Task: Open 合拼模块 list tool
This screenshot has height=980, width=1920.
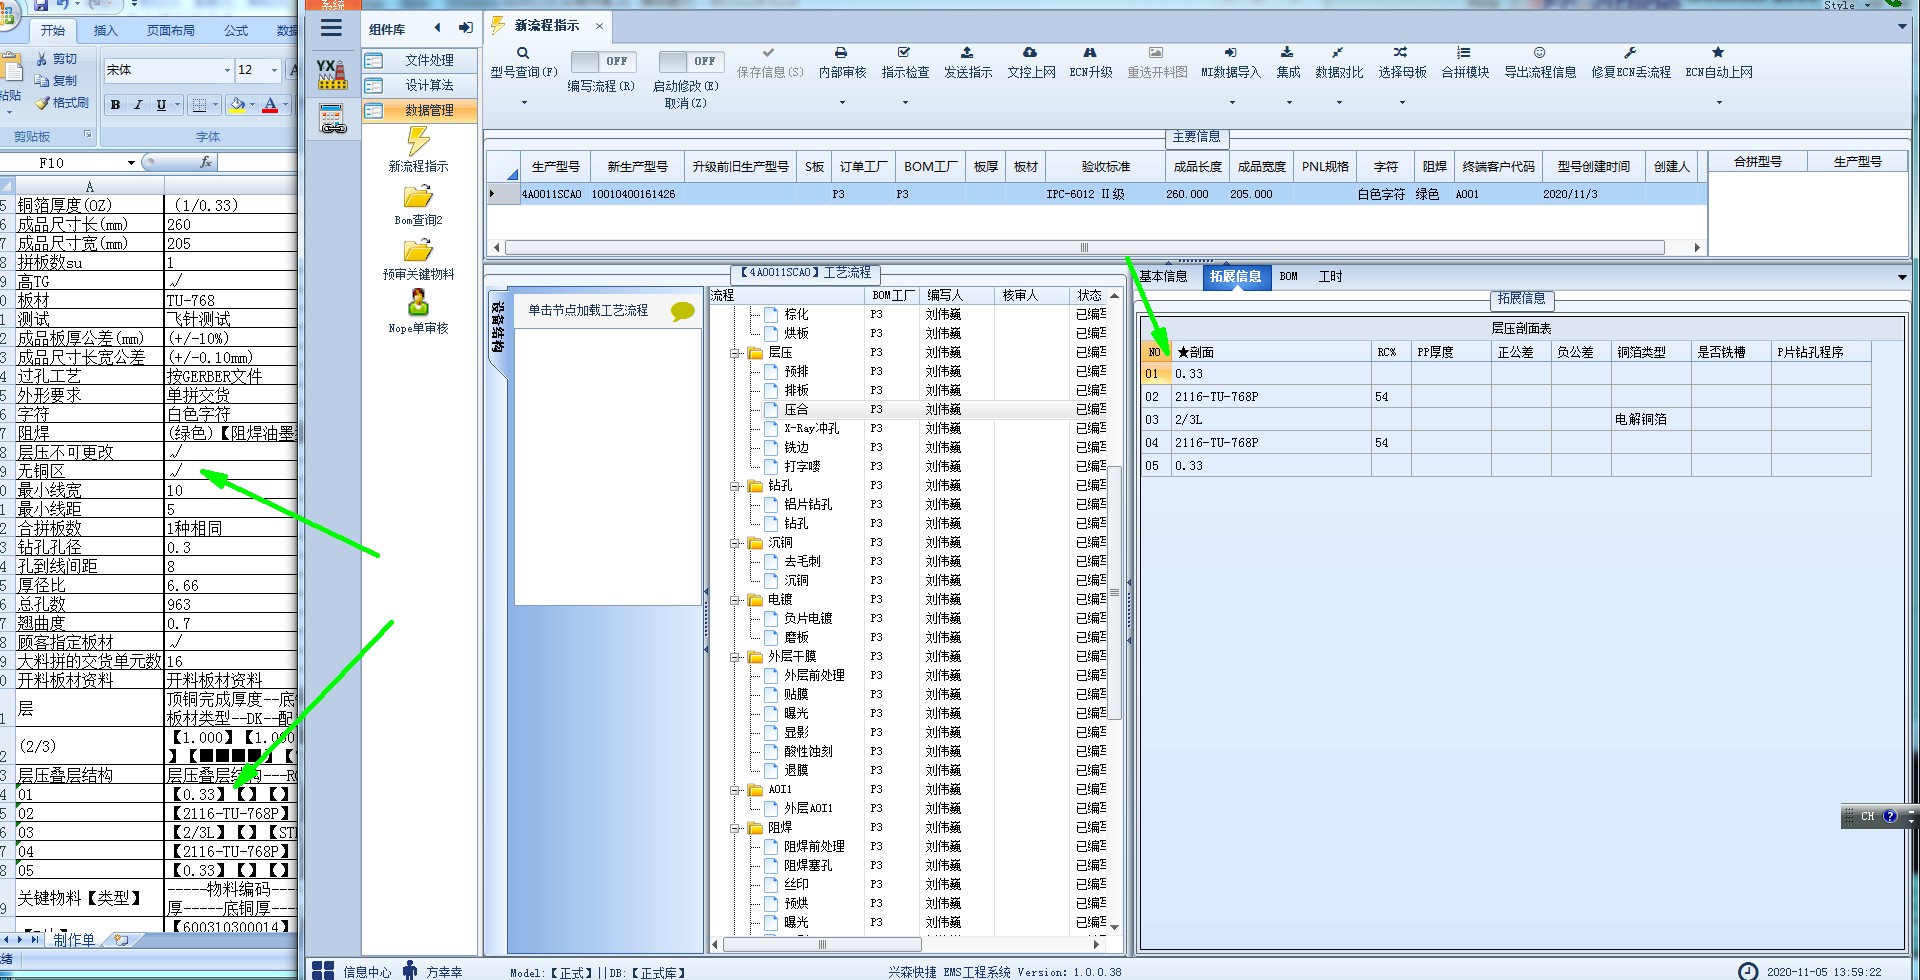Action: 1464,53
